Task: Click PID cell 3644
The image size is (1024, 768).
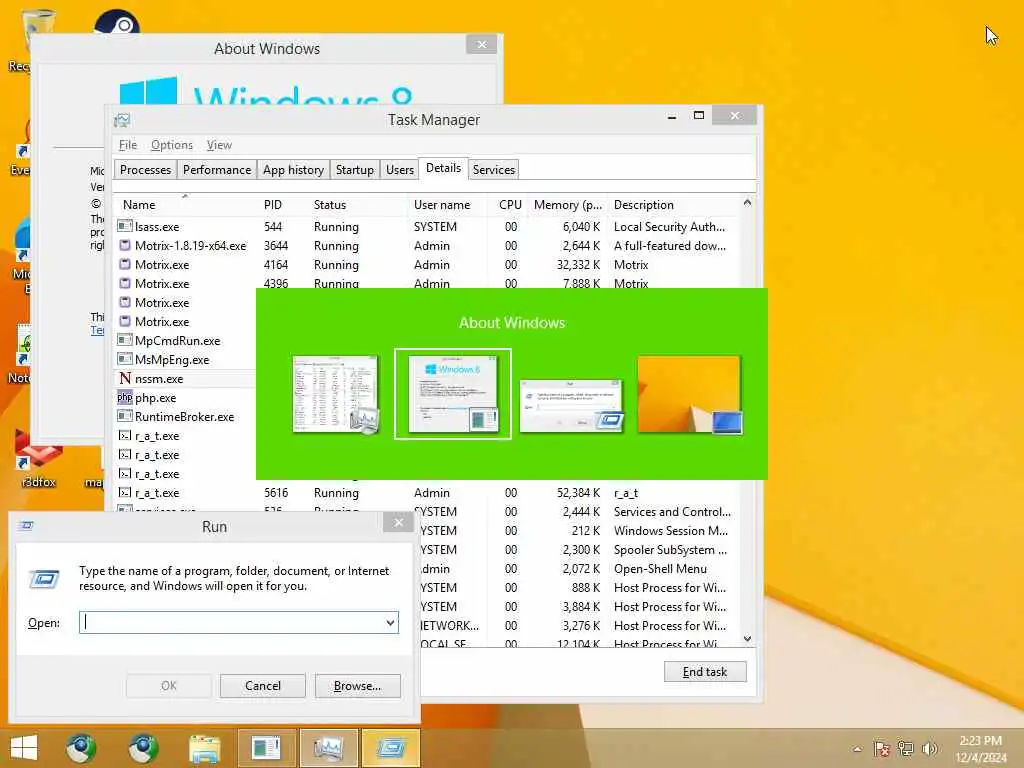Action: pos(276,246)
